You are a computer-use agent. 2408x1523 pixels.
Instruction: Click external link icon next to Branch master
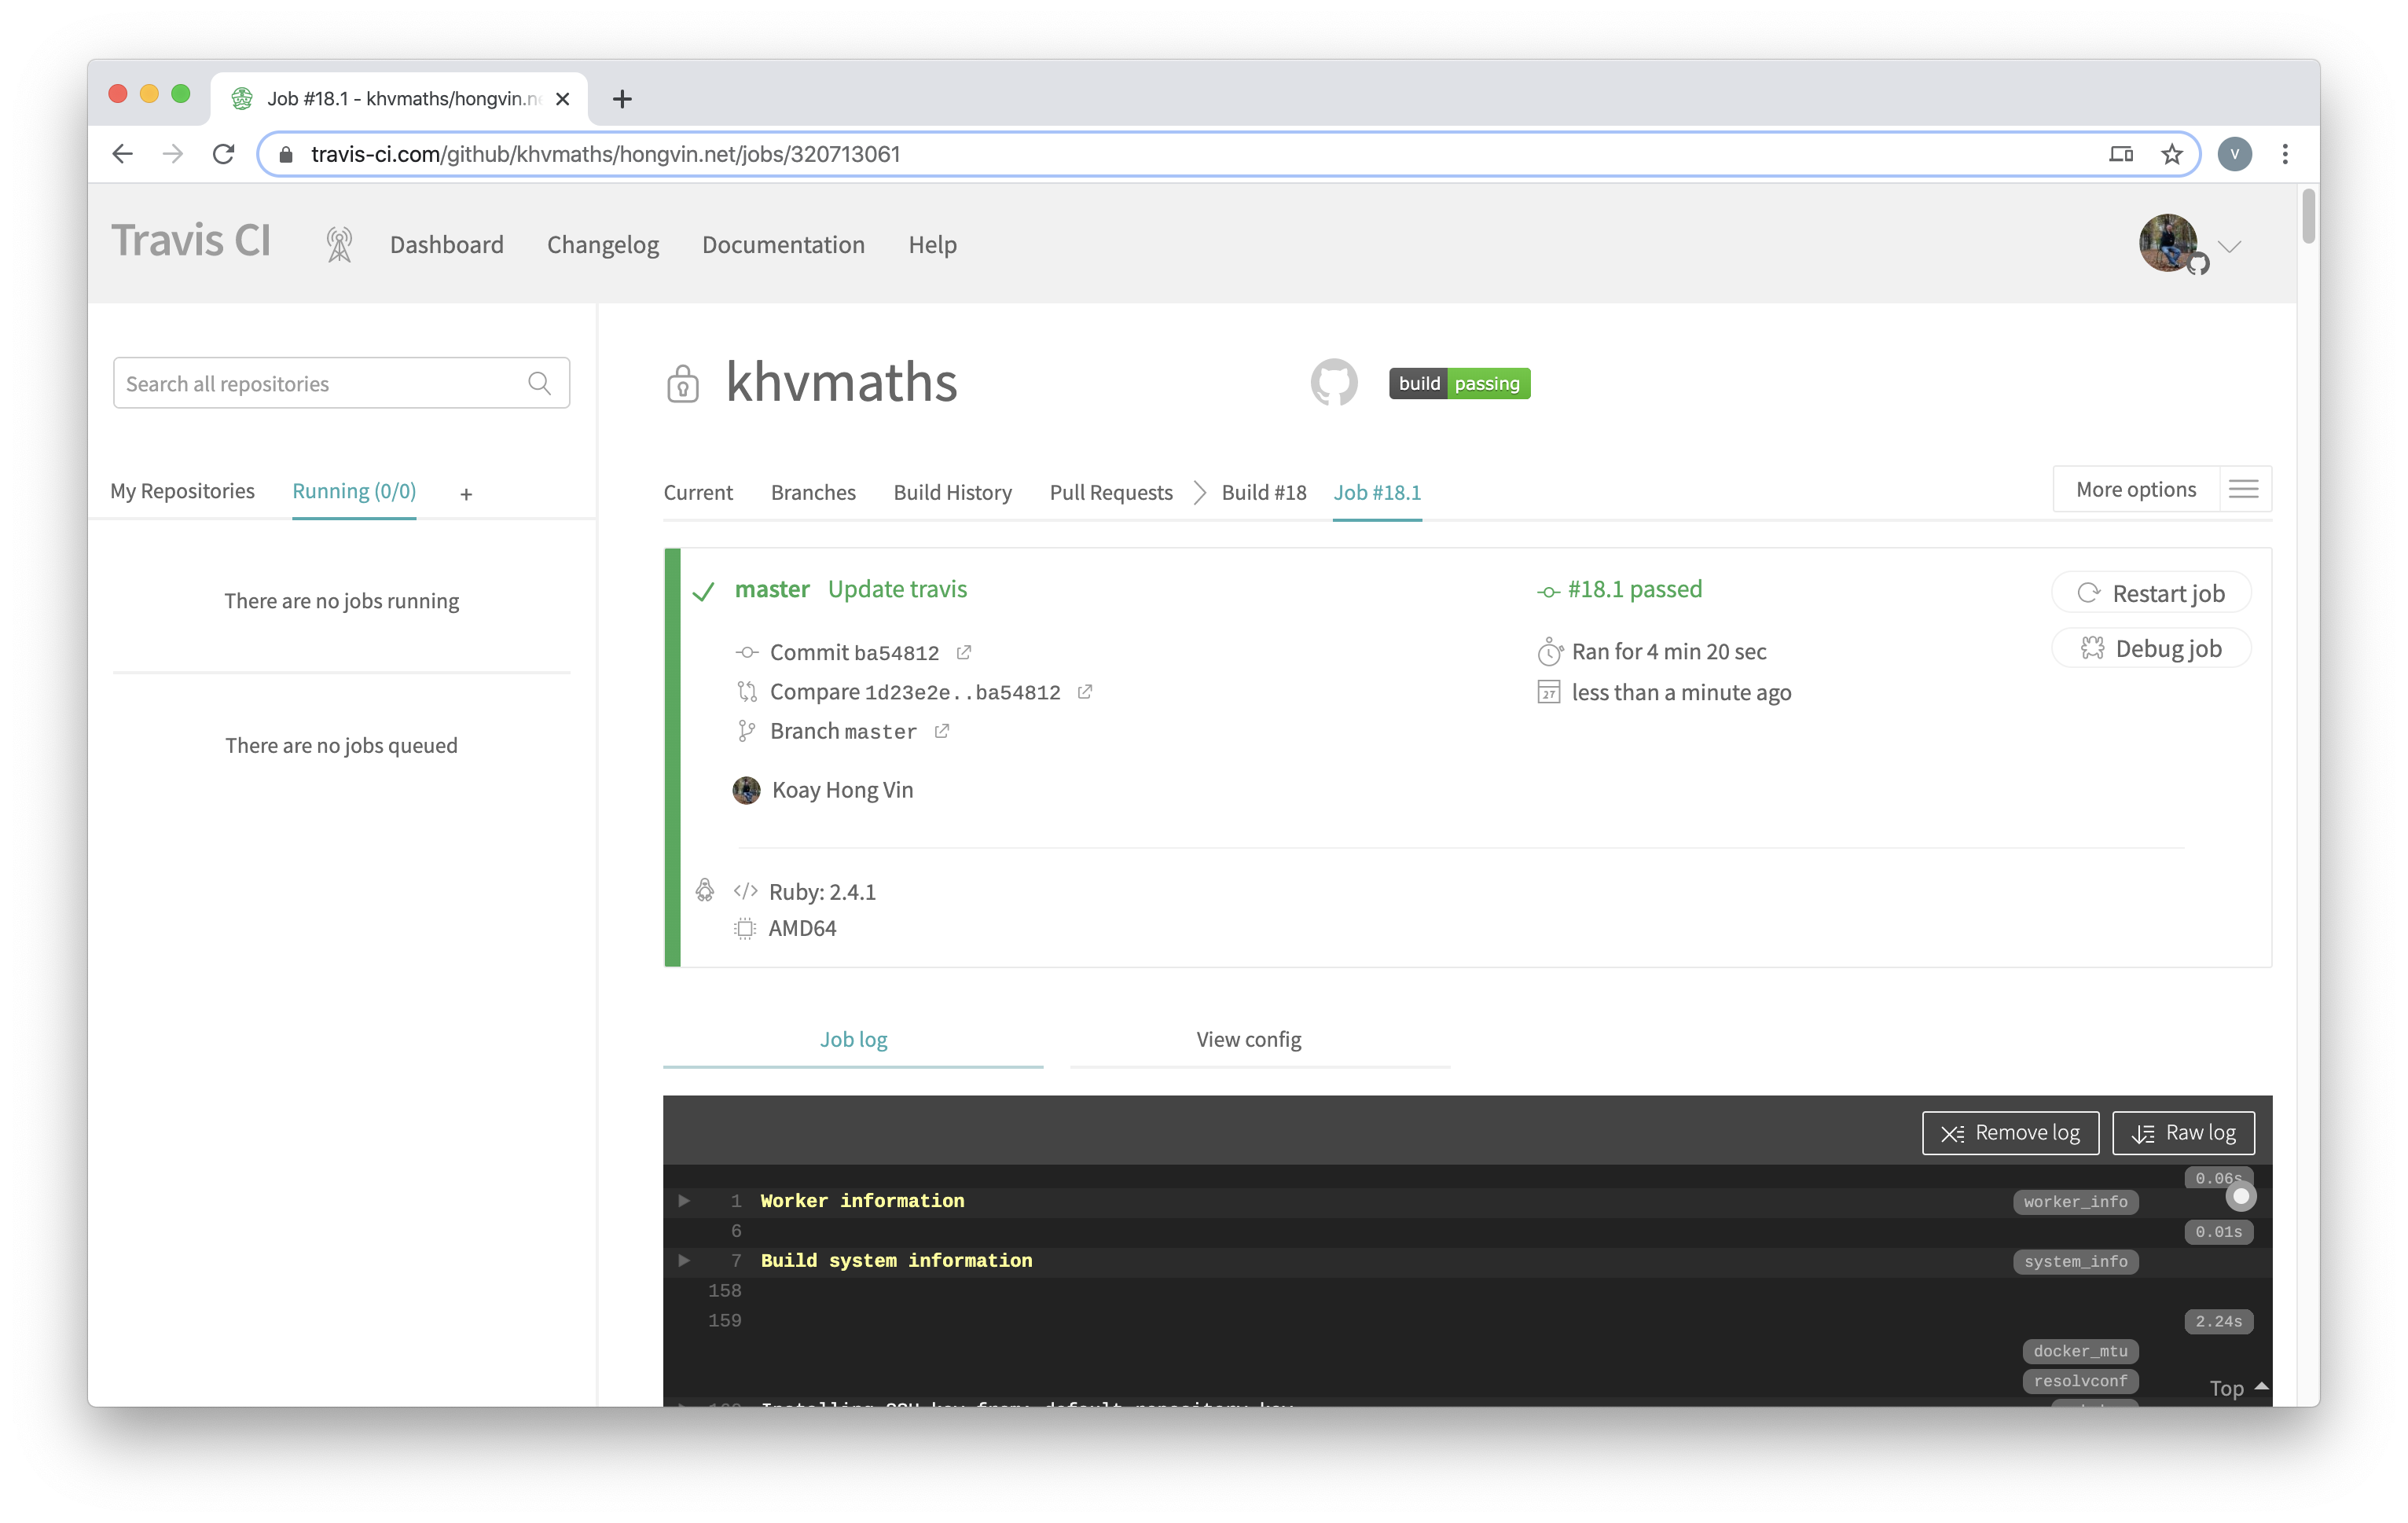pos(942,731)
